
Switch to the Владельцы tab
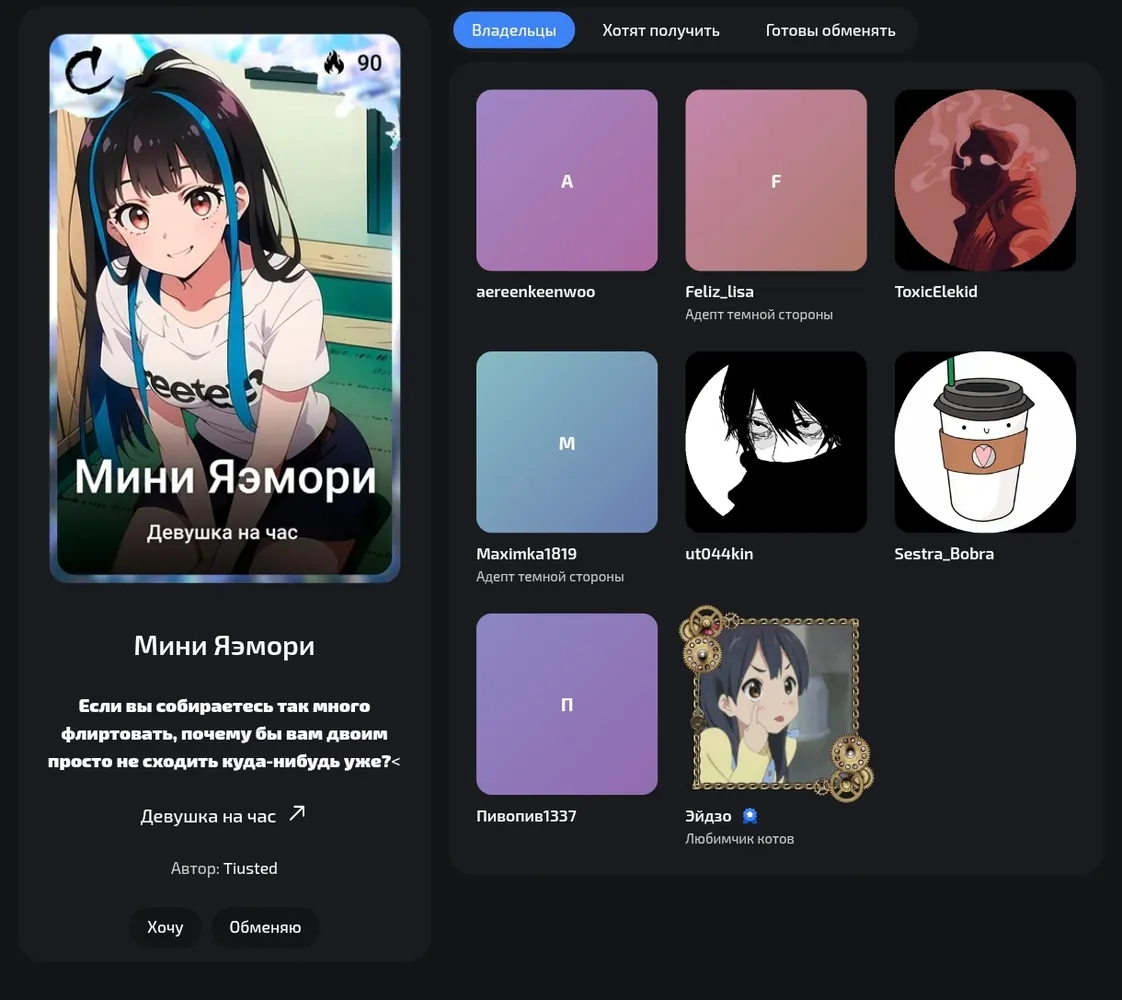[x=514, y=30]
